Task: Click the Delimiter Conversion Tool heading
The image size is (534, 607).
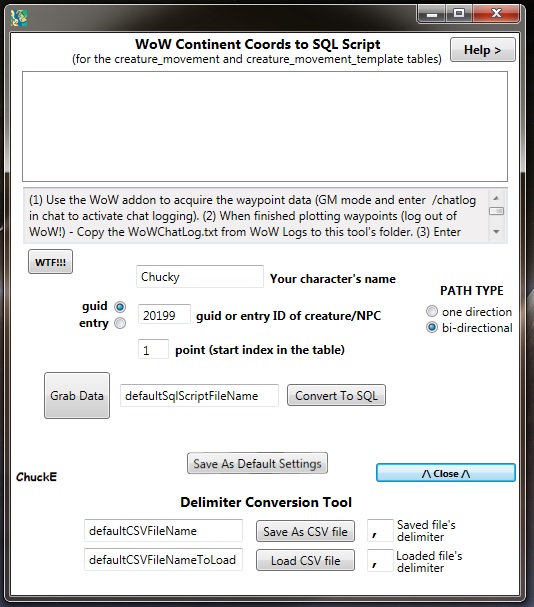Action: [266, 502]
